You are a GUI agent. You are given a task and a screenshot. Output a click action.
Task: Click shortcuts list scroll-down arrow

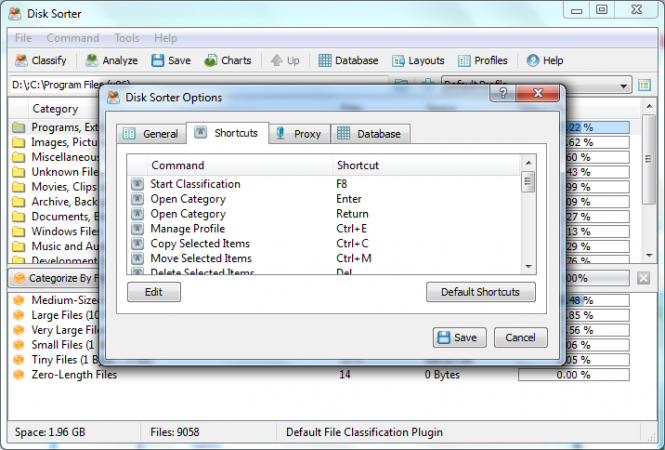click(x=528, y=266)
